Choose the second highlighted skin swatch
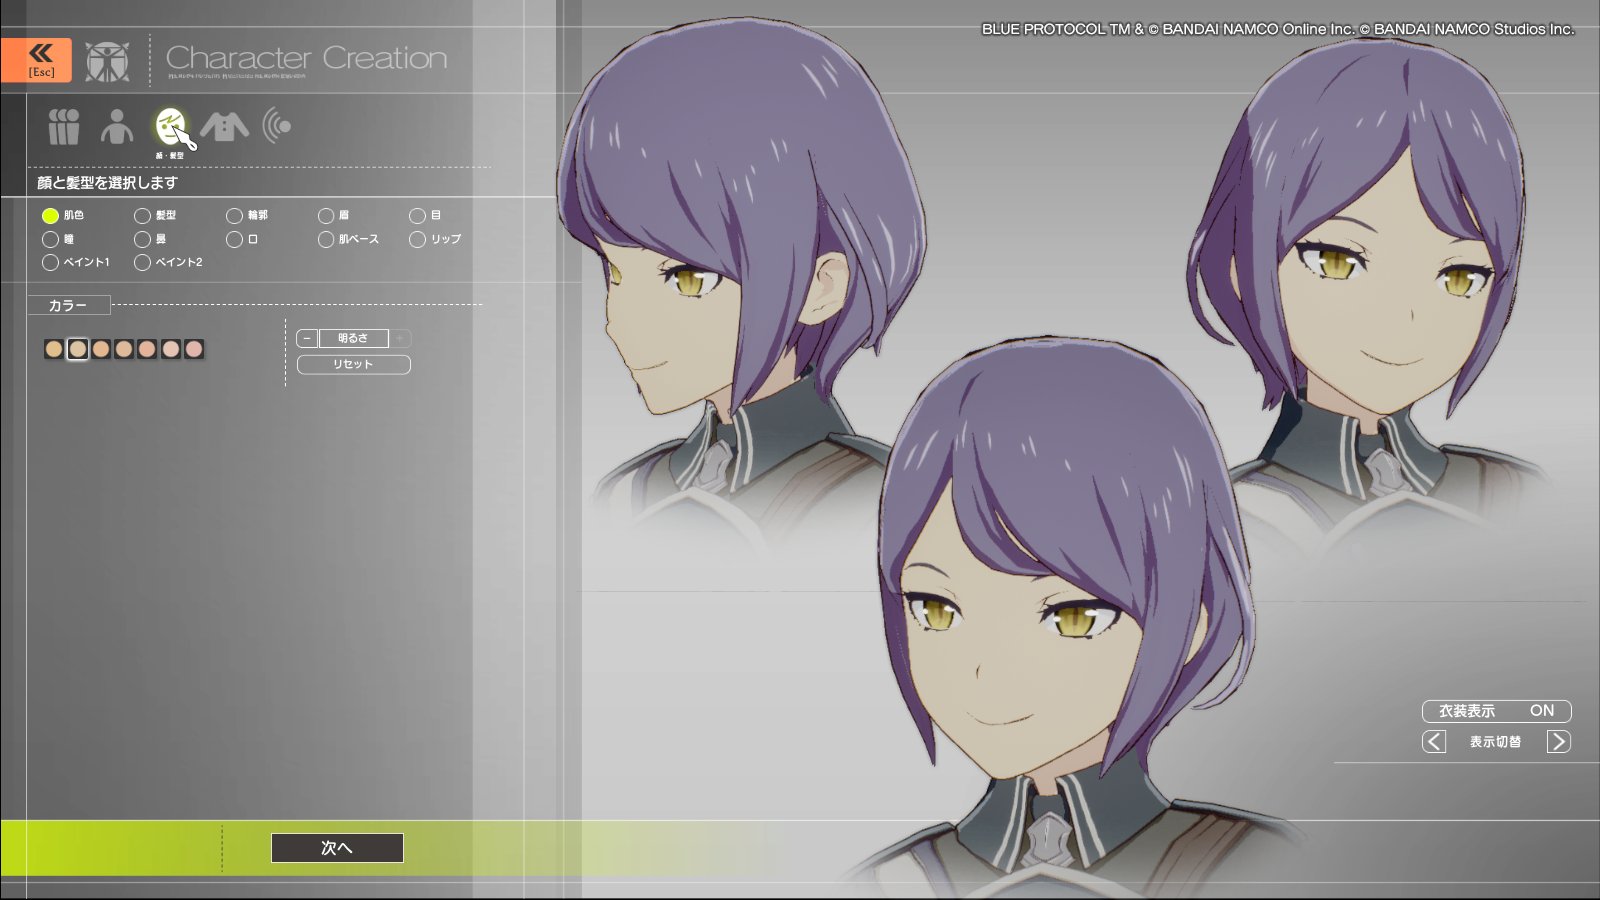Viewport: 1600px width, 900px height. tap(77, 349)
